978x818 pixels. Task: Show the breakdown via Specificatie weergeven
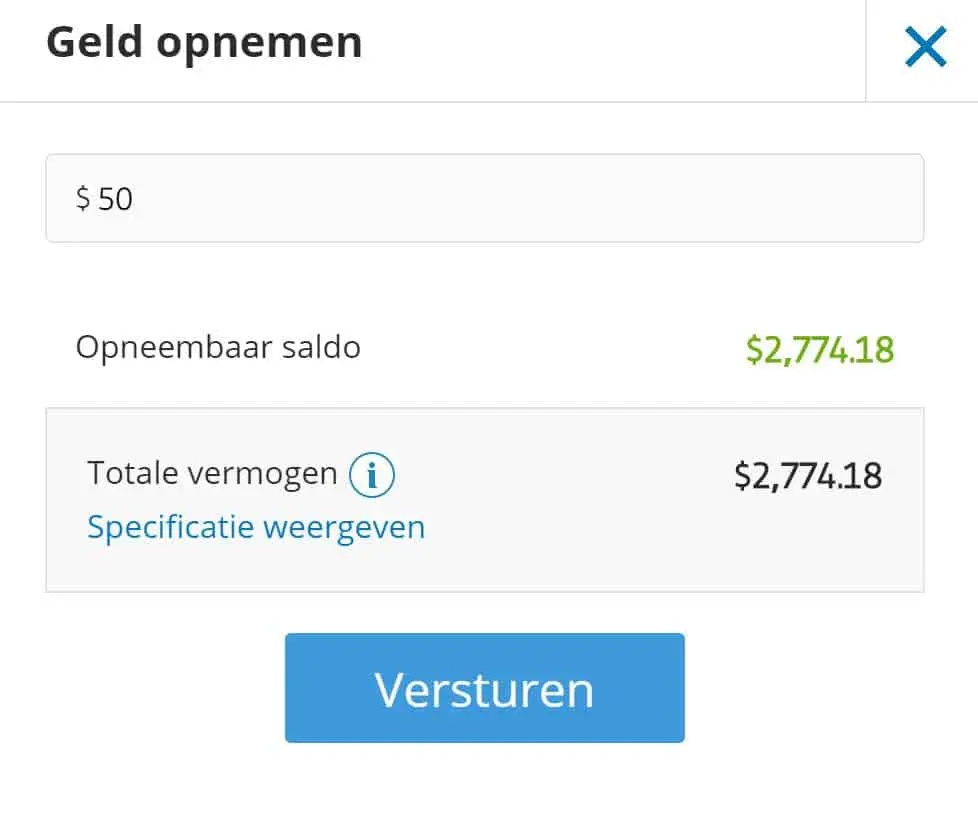(256, 527)
